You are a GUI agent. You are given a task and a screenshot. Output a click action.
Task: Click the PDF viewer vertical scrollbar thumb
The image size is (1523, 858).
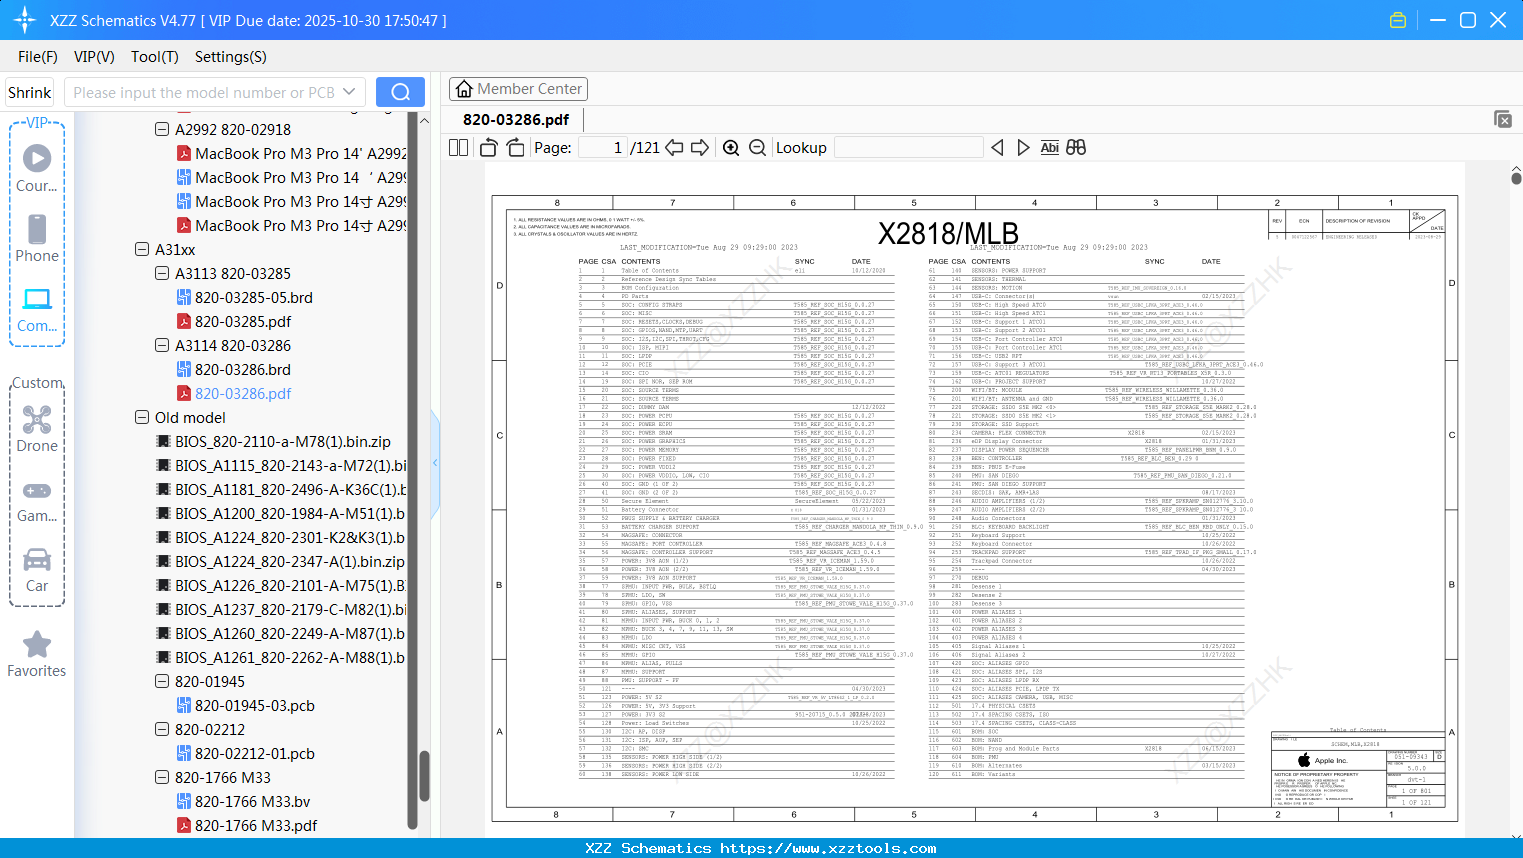[x=1516, y=178]
